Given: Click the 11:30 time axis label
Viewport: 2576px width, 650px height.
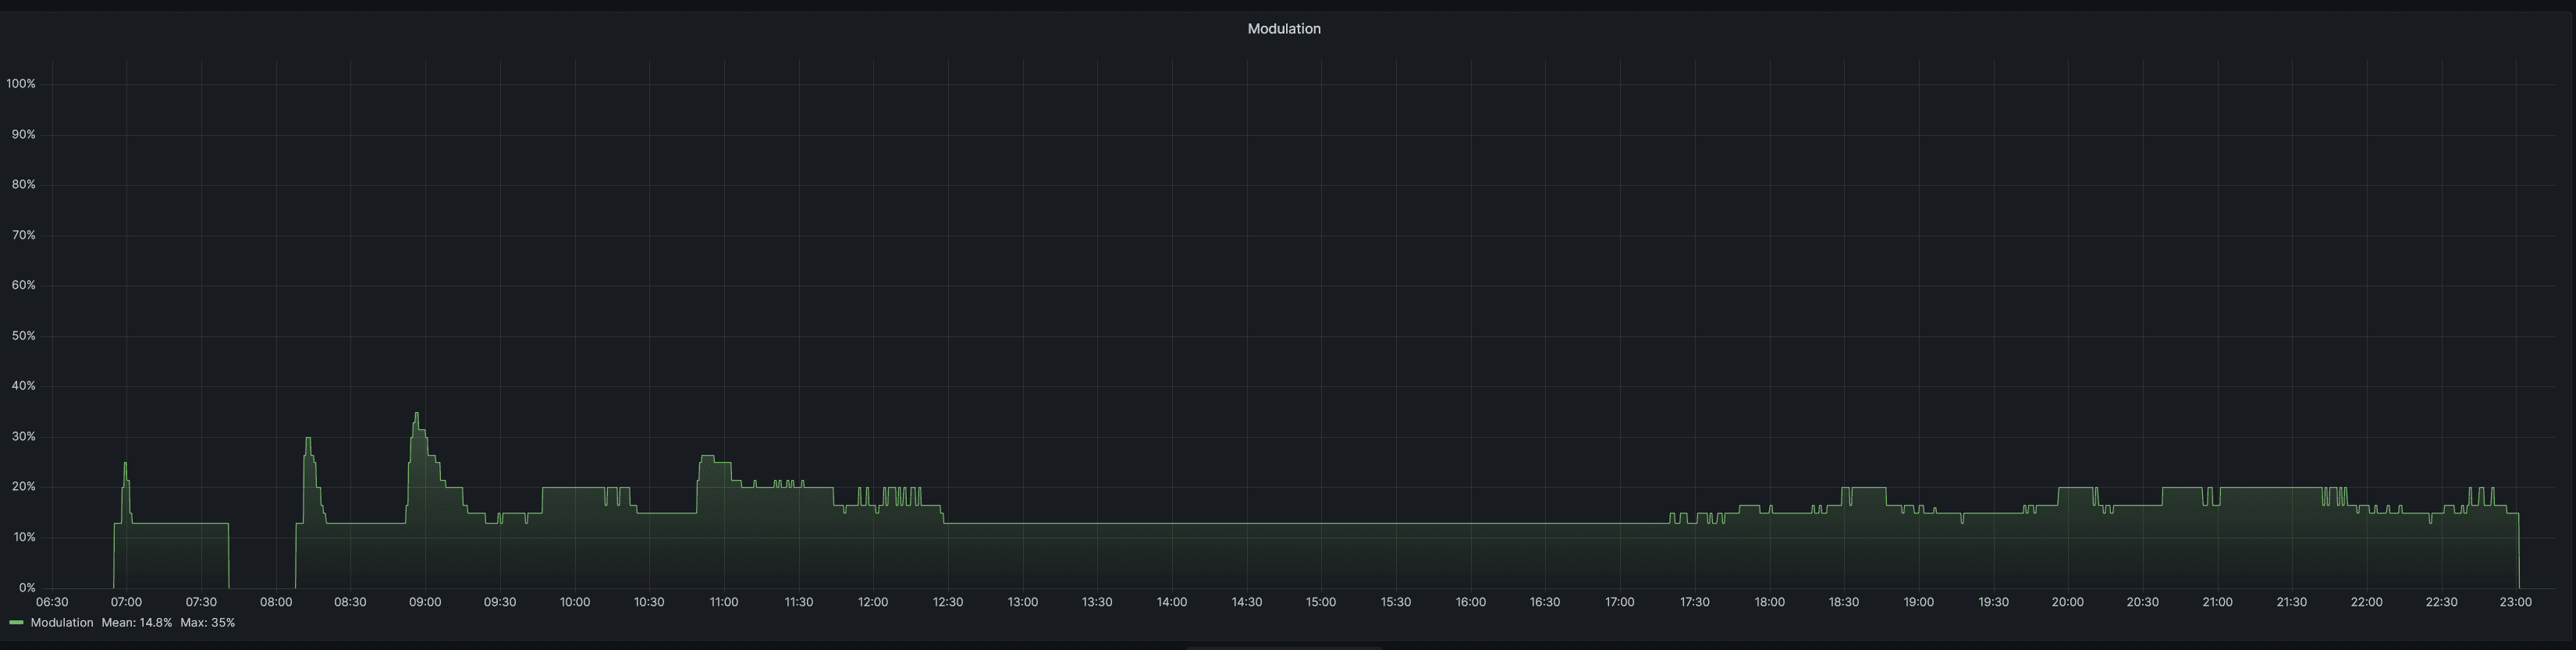Looking at the screenshot, I should coord(798,602).
